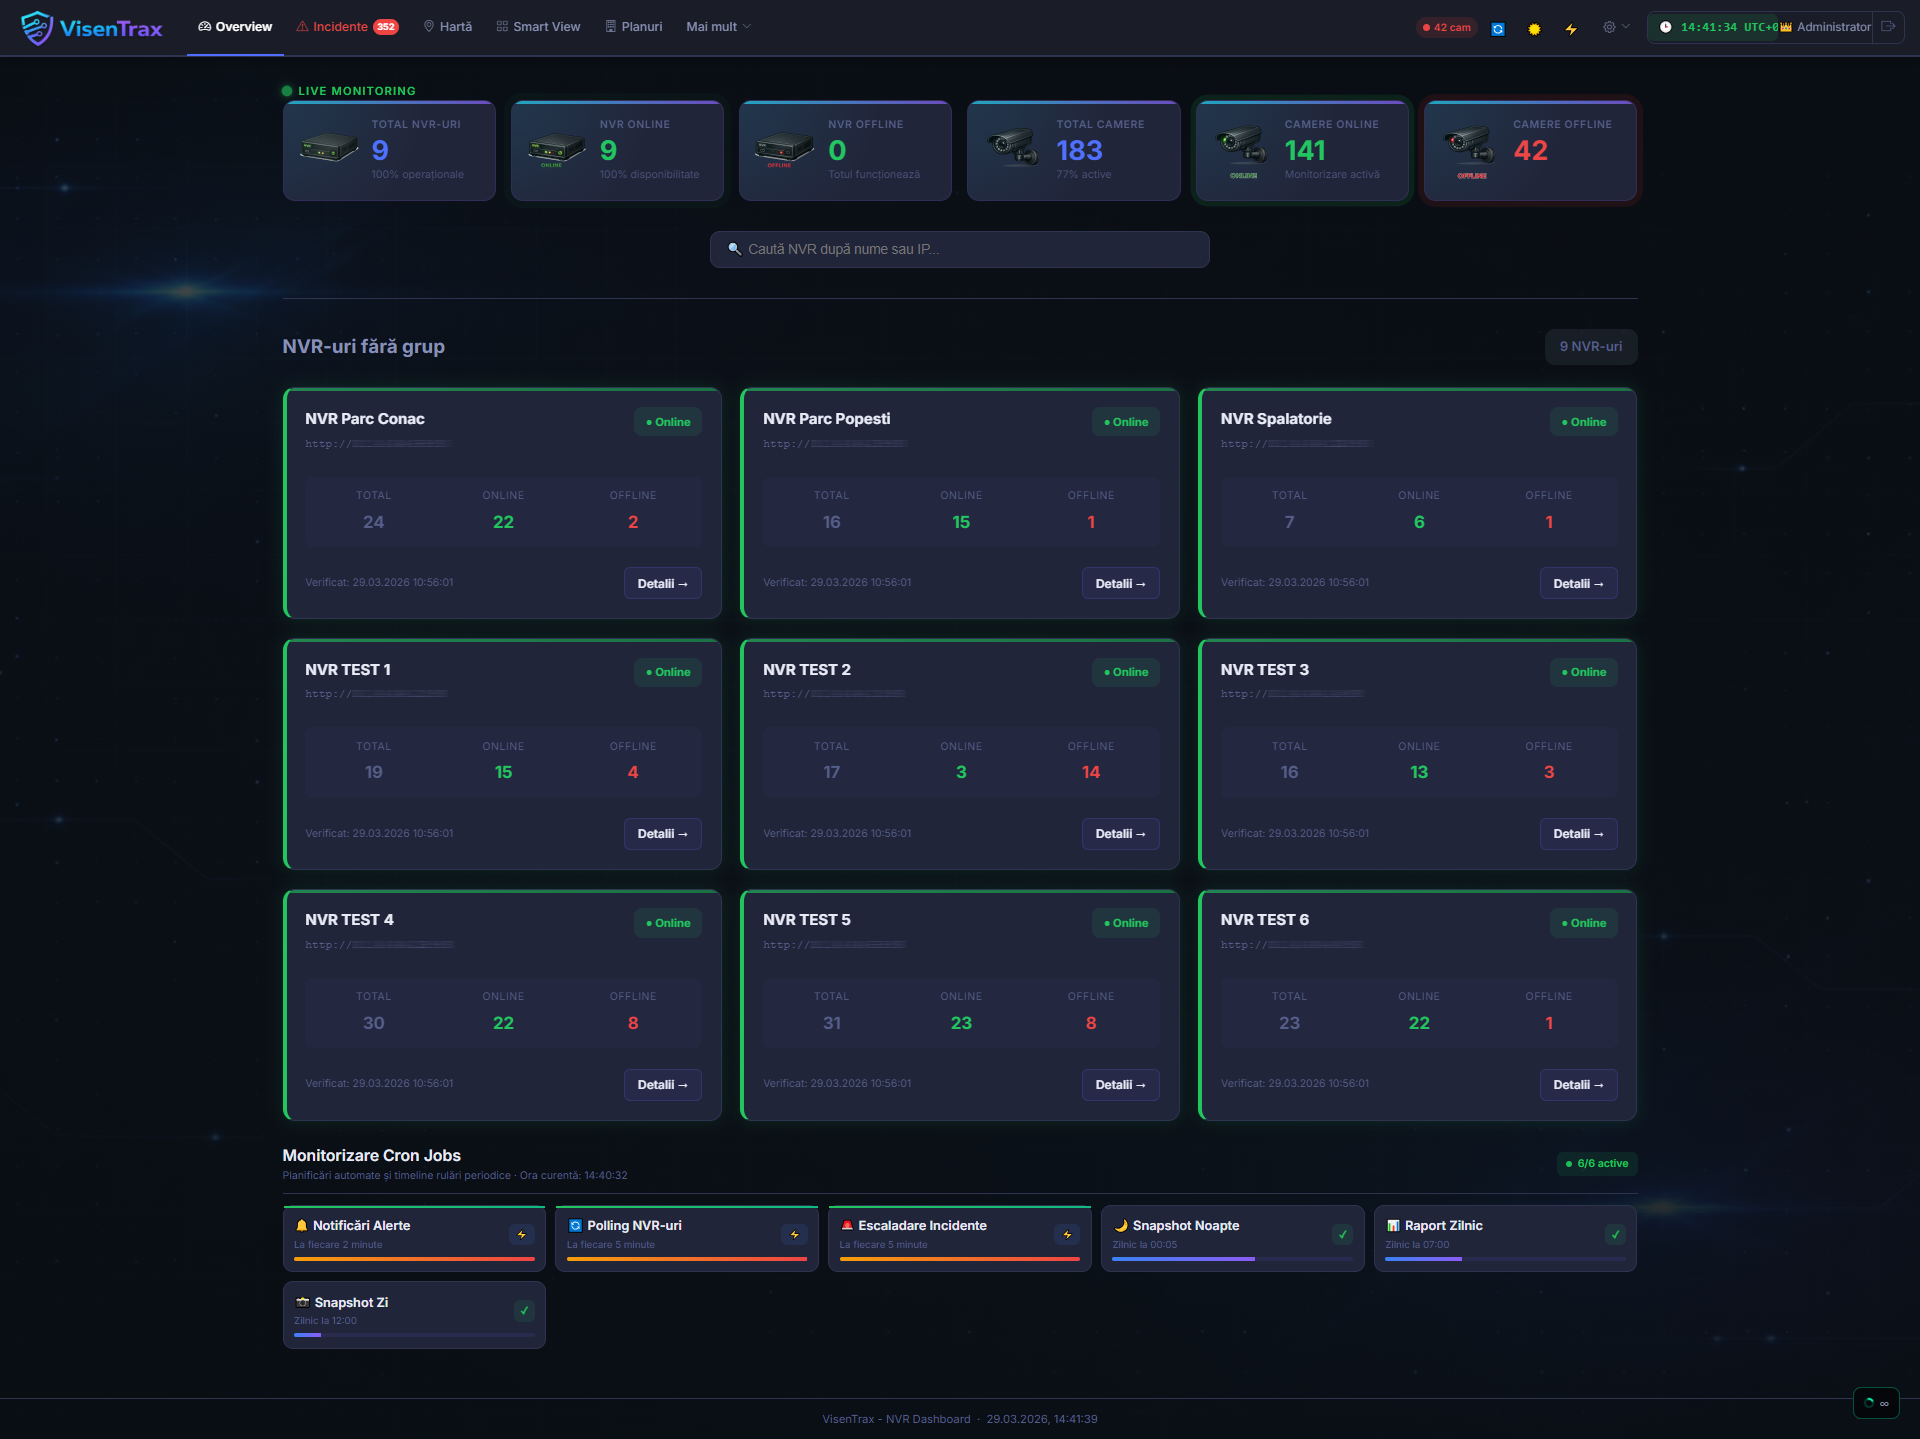The width and height of the screenshot is (1920, 1439).
Task: Click the Notificări Alerte bell icon
Action: click(301, 1226)
